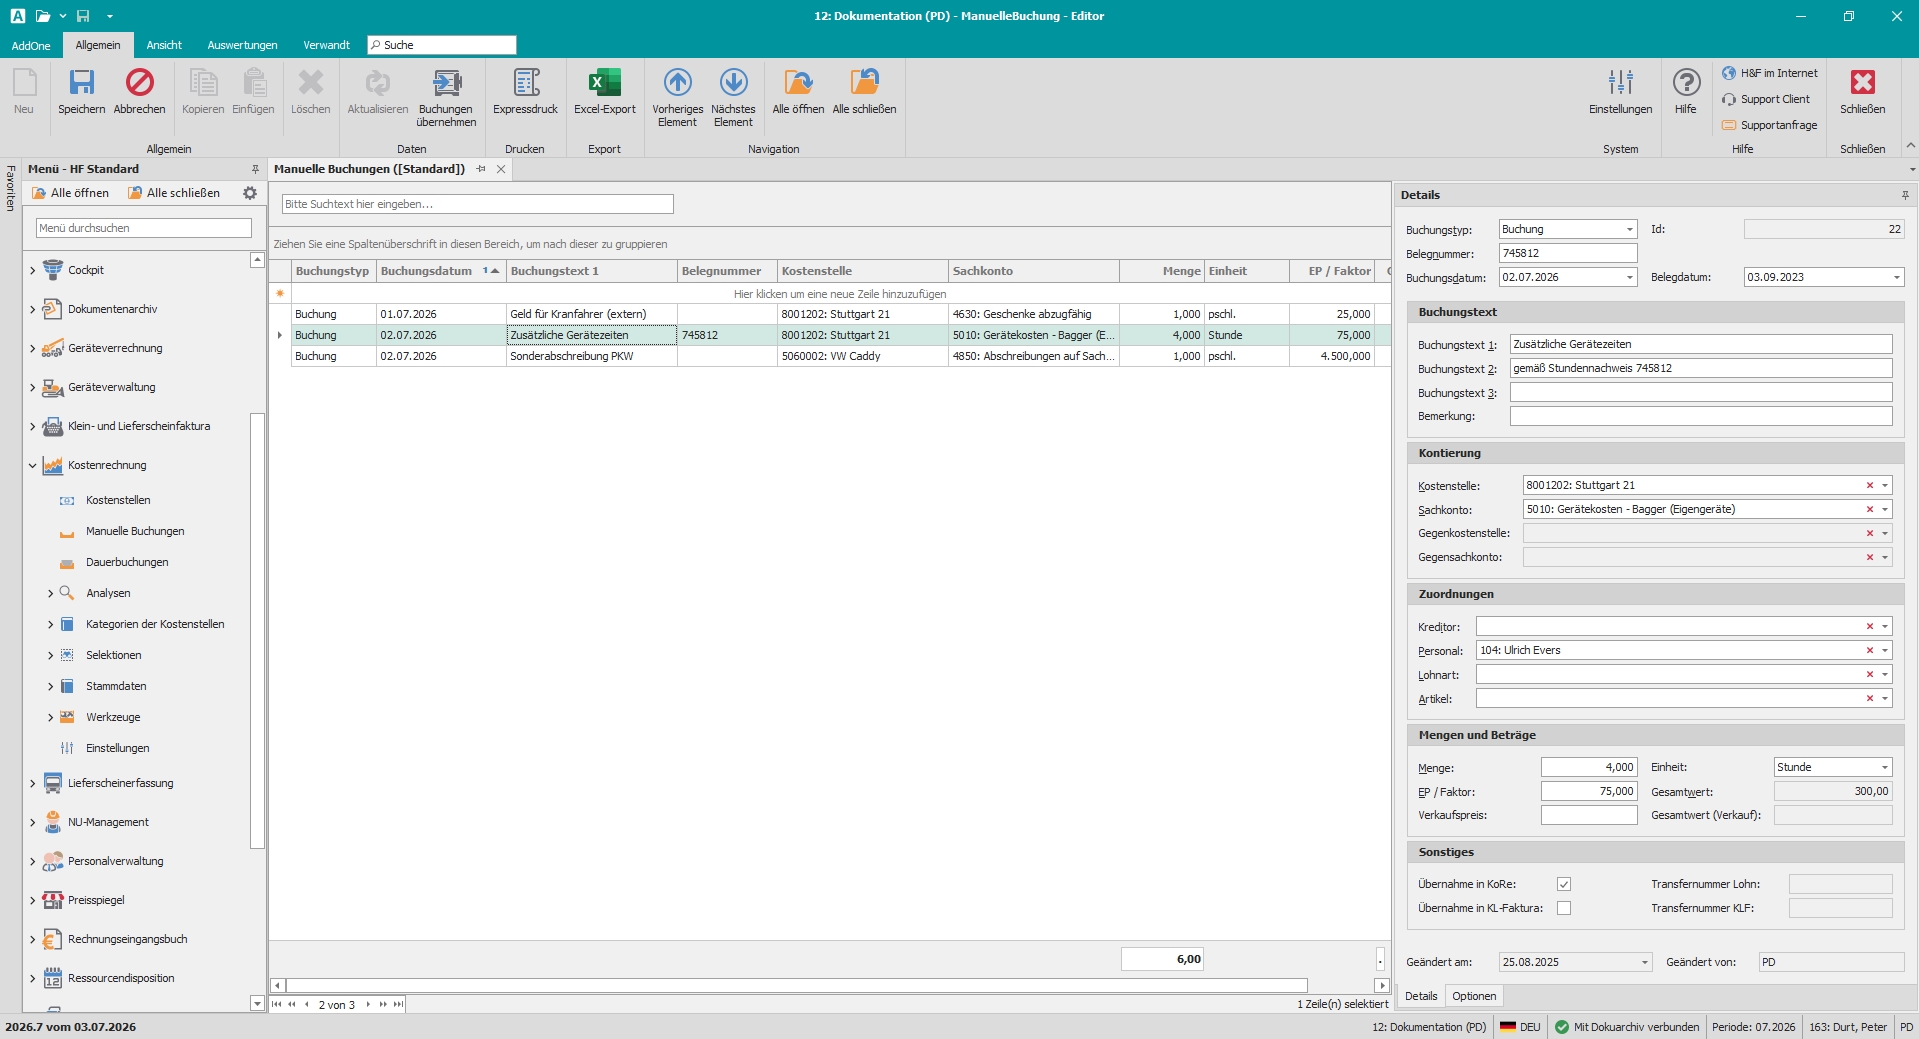This screenshot has height=1039, width=1919.
Task: Click Buchungen übernehmen in the ribbon
Action: (x=446, y=96)
